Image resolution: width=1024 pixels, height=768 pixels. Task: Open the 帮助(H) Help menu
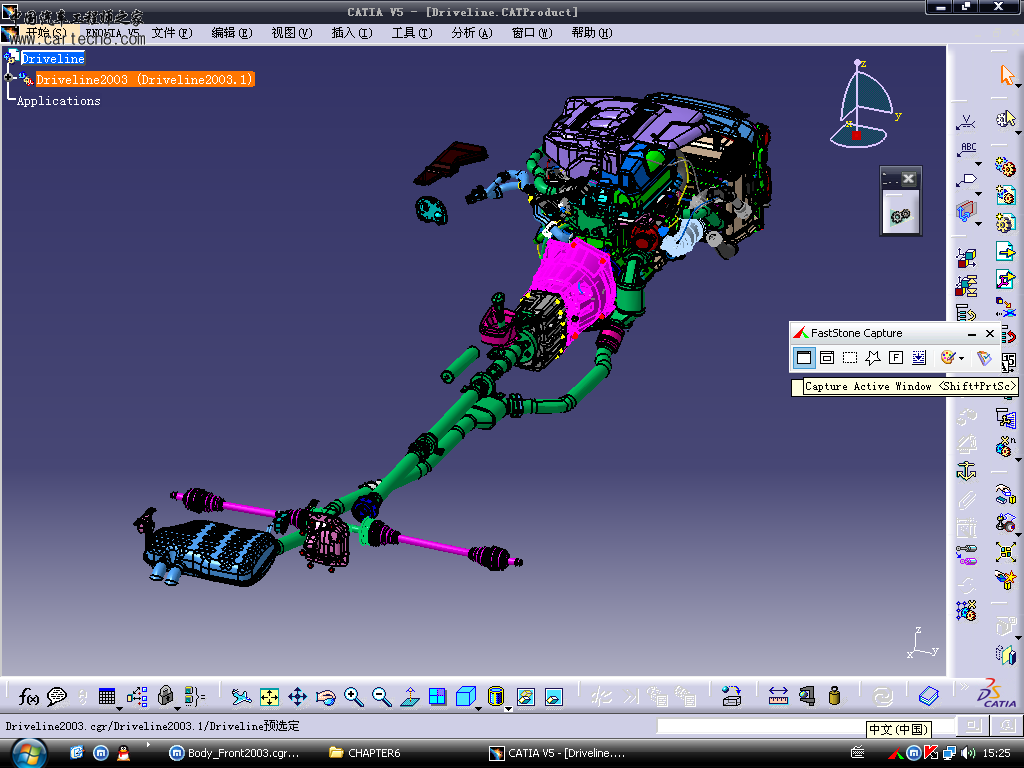pos(592,33)
